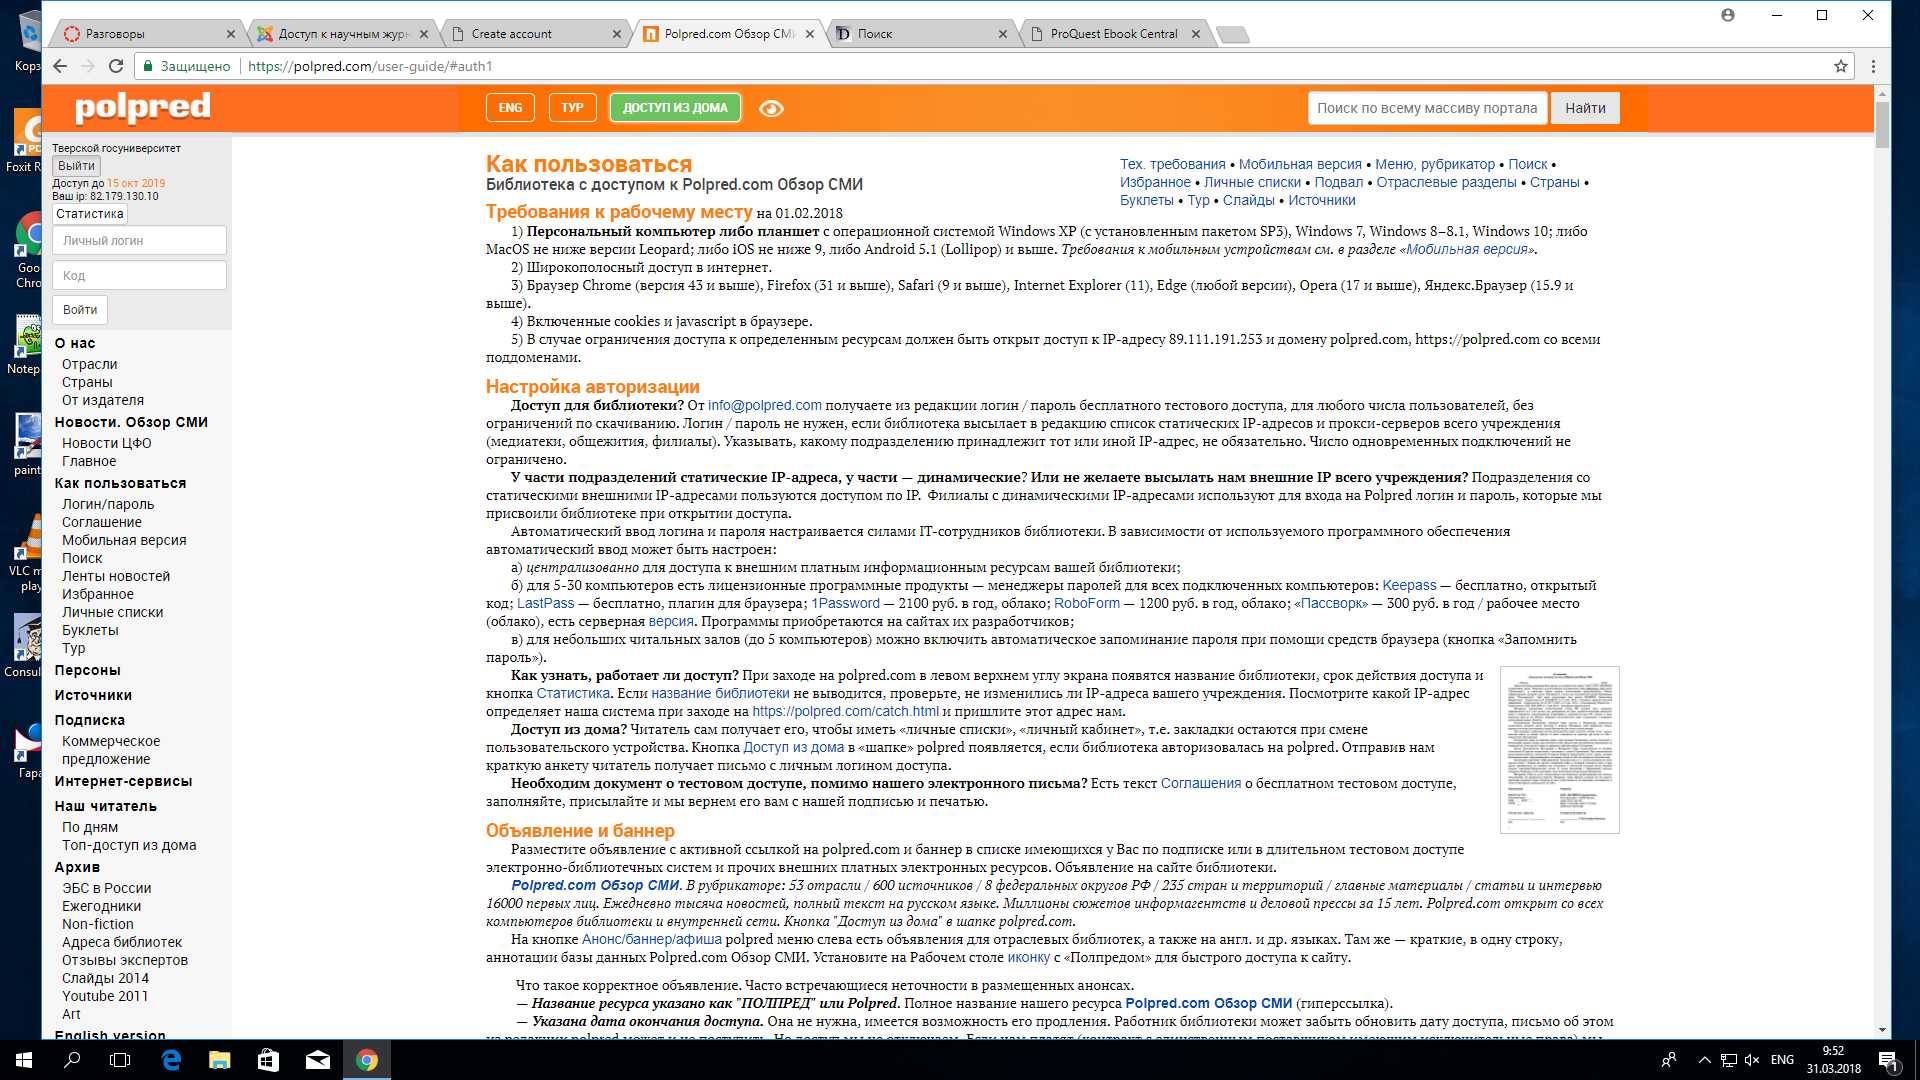The image size is (1920, 1080).
Task: Open Microsoft Edge from the taskbar
Action: [171, 1060]
